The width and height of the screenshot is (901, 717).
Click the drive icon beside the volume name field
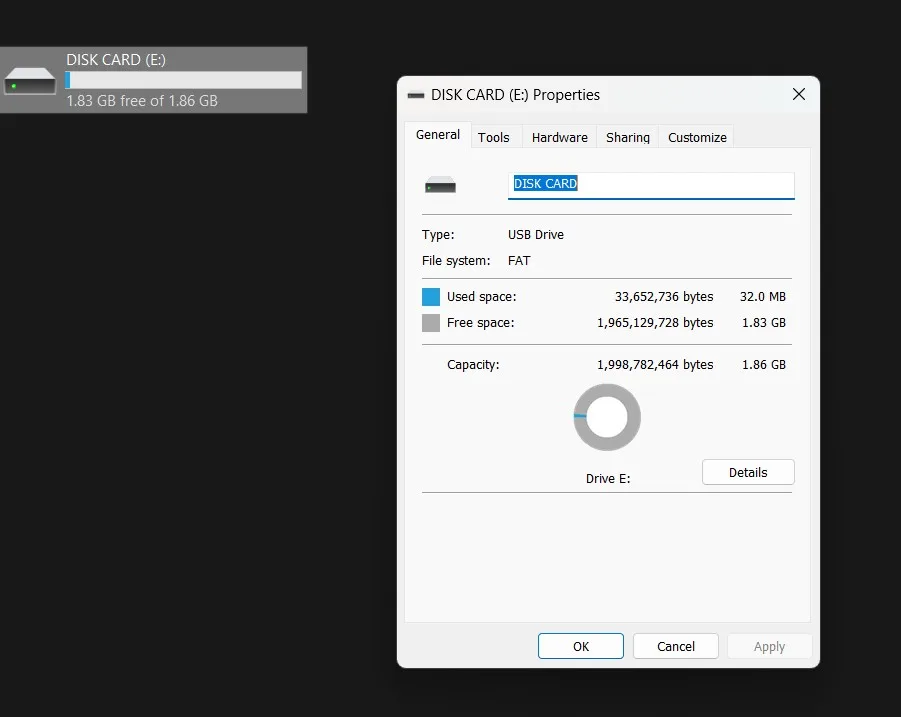[x=440, y=185]
